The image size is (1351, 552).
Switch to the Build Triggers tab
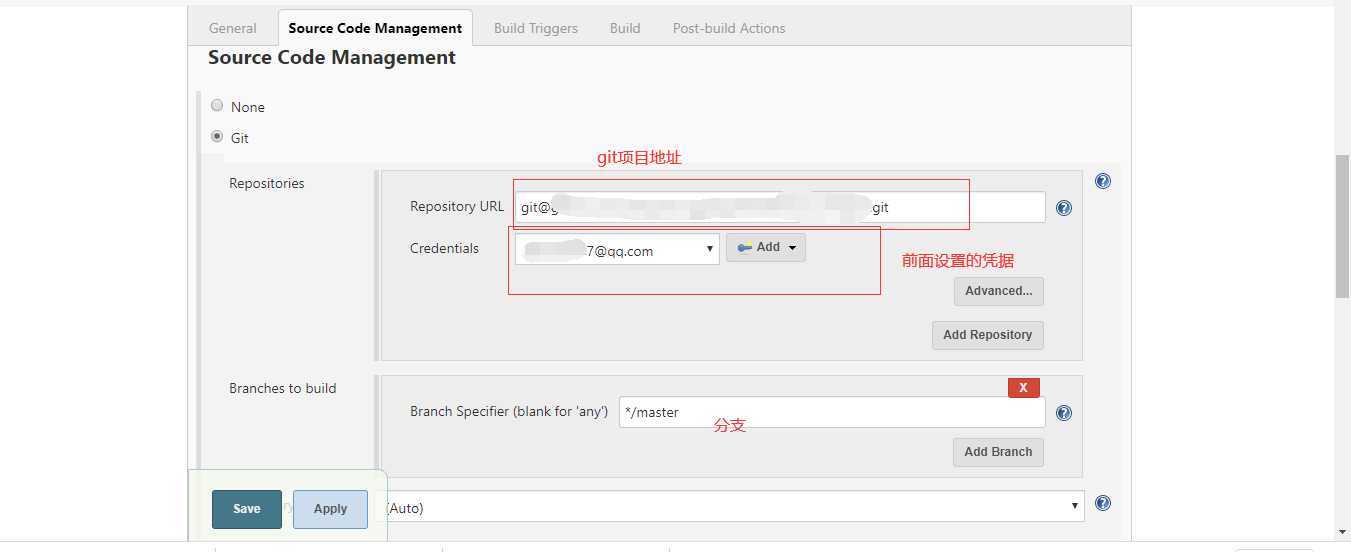point(536,28)
